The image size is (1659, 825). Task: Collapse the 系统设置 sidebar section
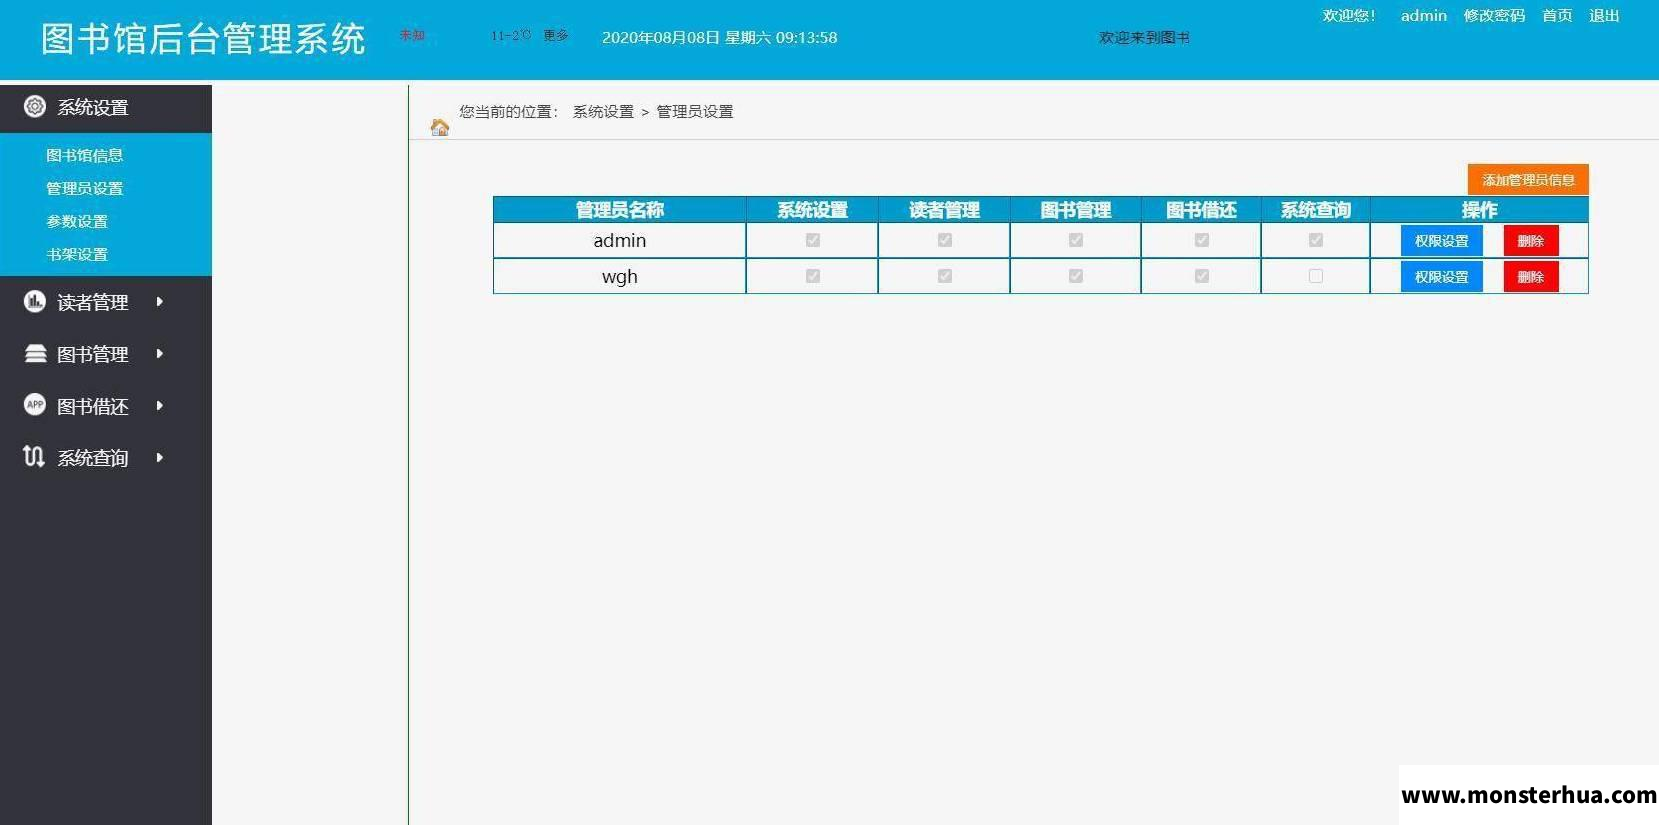pos(106,108)
